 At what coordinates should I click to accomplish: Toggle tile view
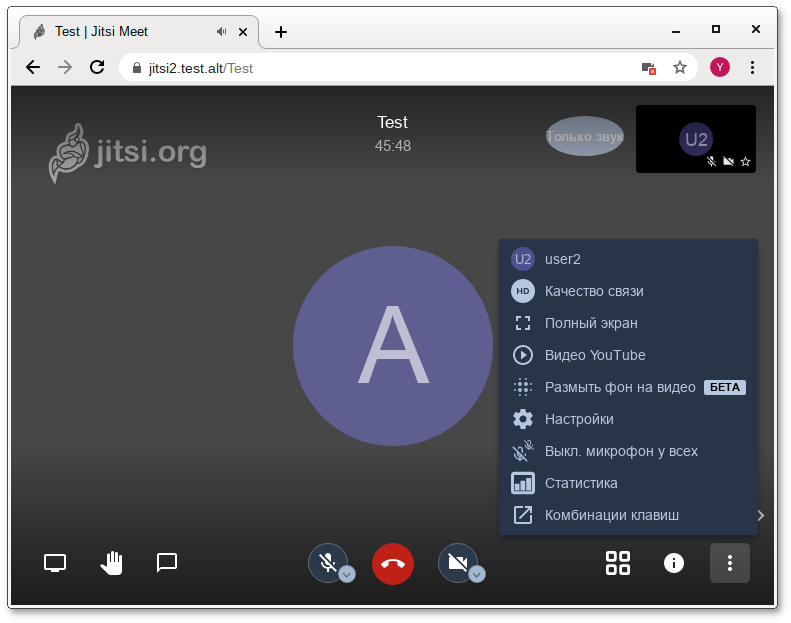tap(617, 563)
